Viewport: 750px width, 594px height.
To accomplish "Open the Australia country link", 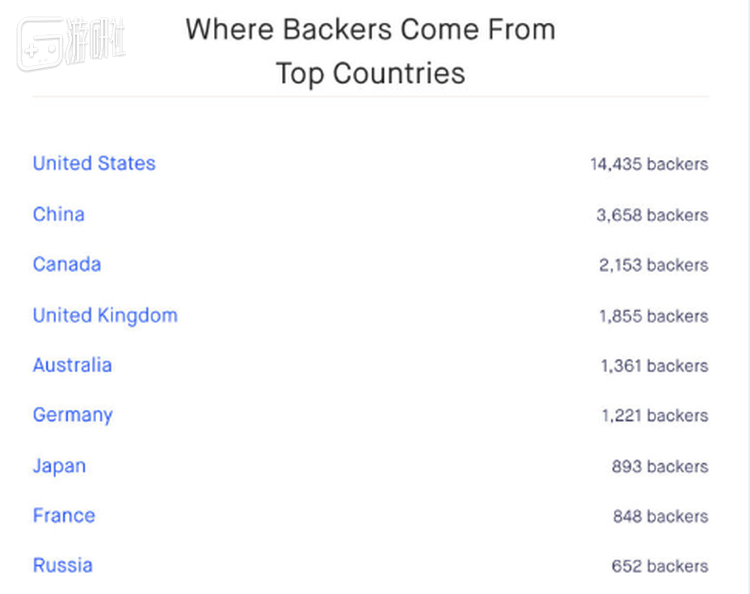I will click(x=72, y=365).
